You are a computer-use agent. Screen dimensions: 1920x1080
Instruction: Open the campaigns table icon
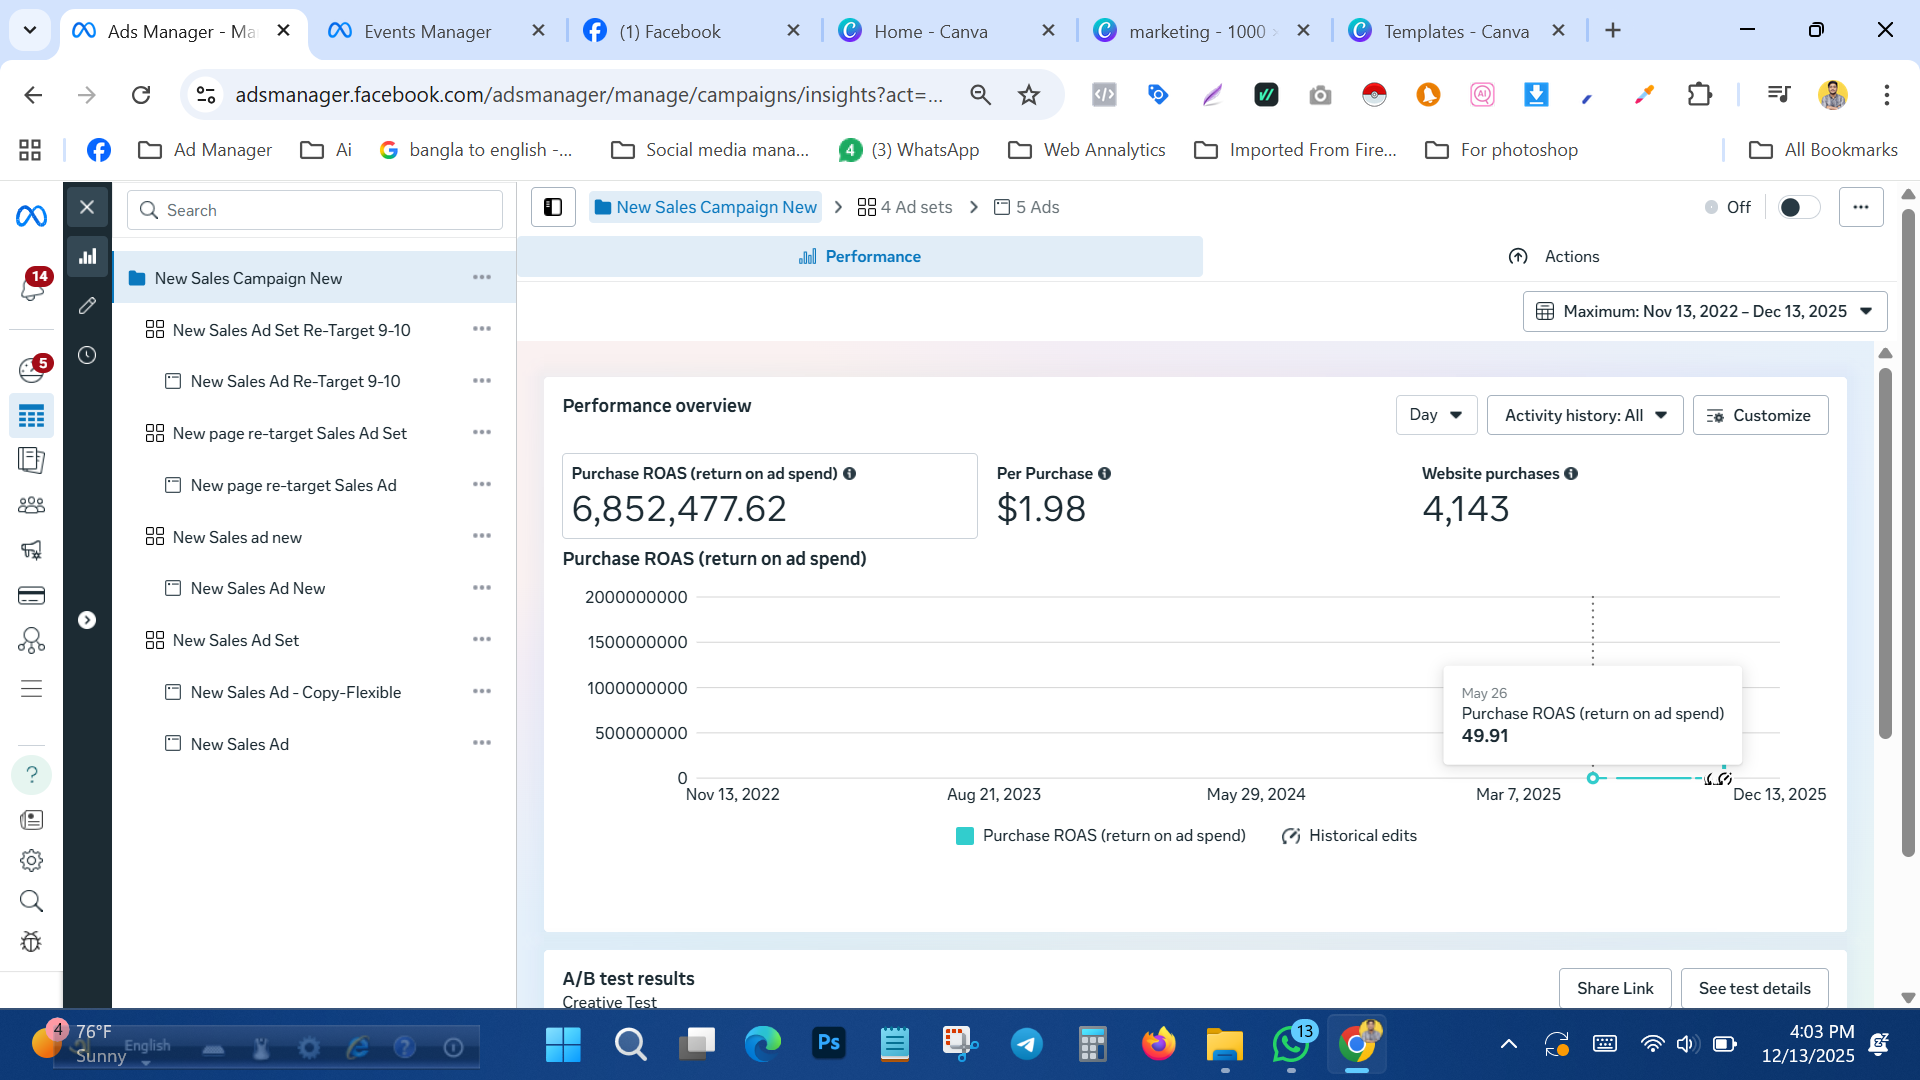click(x=31, y=416)
